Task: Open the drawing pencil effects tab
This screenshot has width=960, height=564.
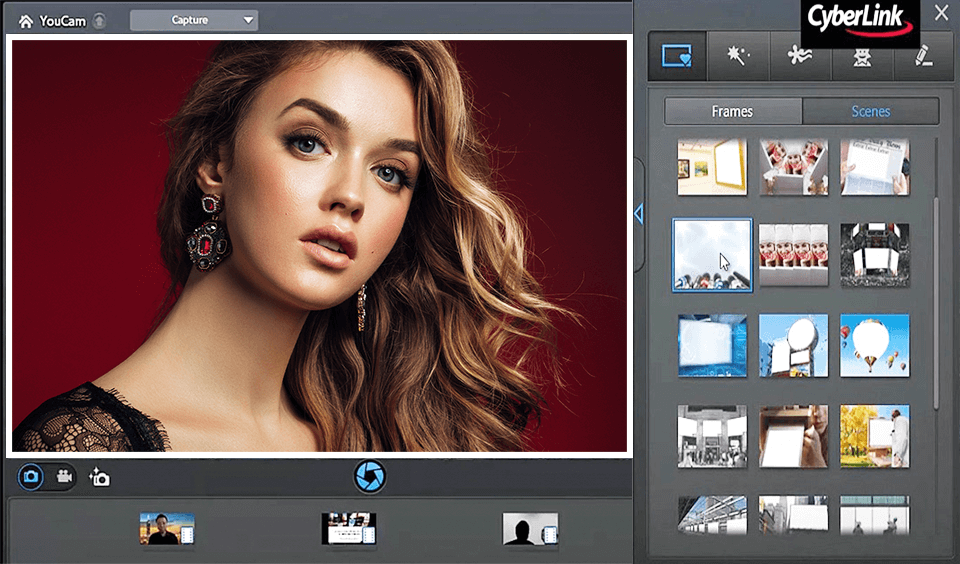Action: (x=923, y=58)
